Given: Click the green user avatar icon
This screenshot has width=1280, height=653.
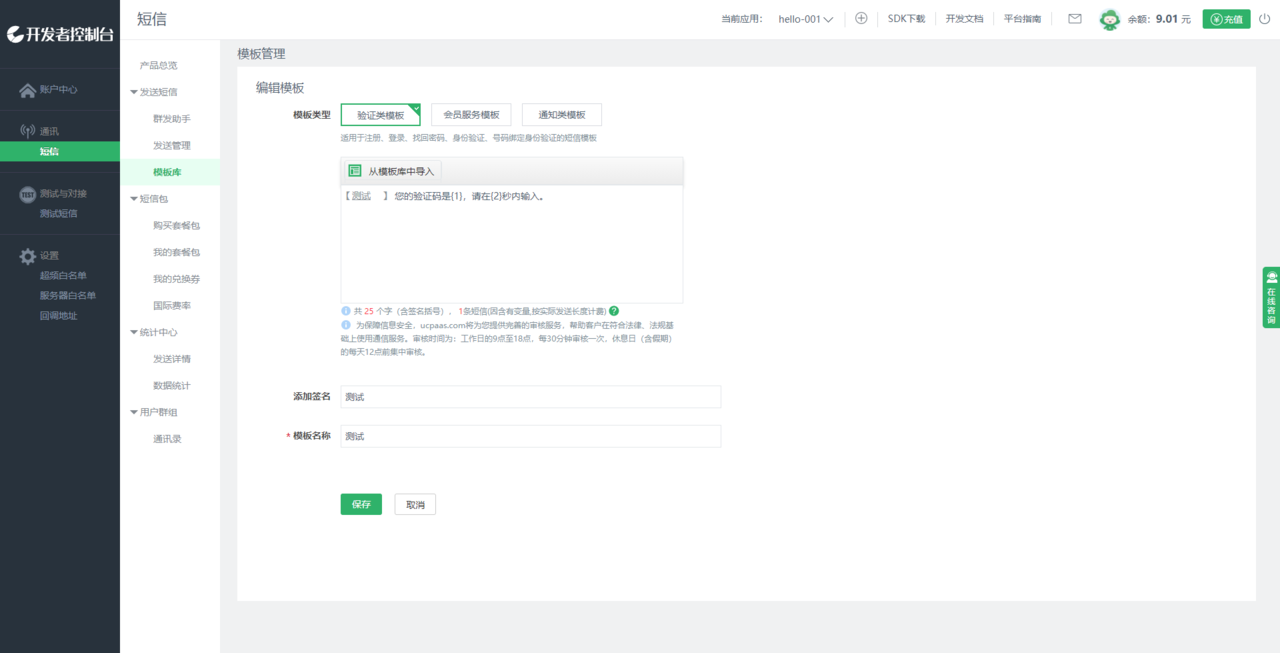Looking at the screenshot, I should [x=1109, y=19].
